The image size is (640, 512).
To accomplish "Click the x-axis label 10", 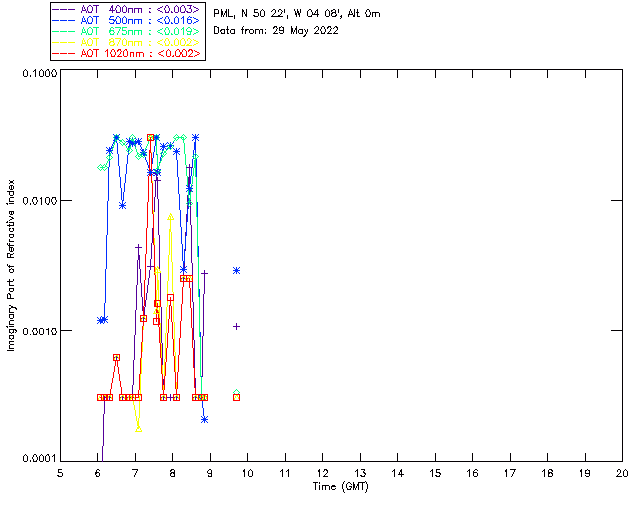I will 248,473.
